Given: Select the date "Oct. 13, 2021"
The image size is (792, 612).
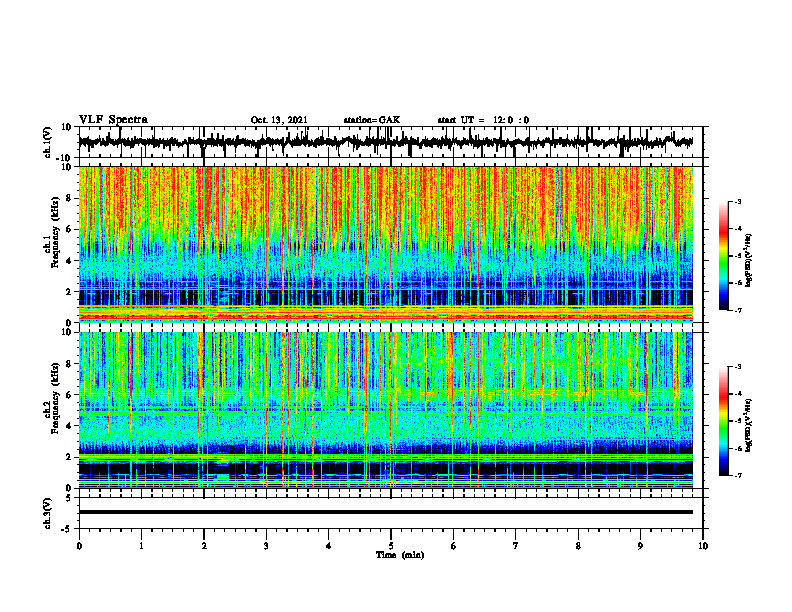Looking at the screenshot, I should (x=279, y=120).
